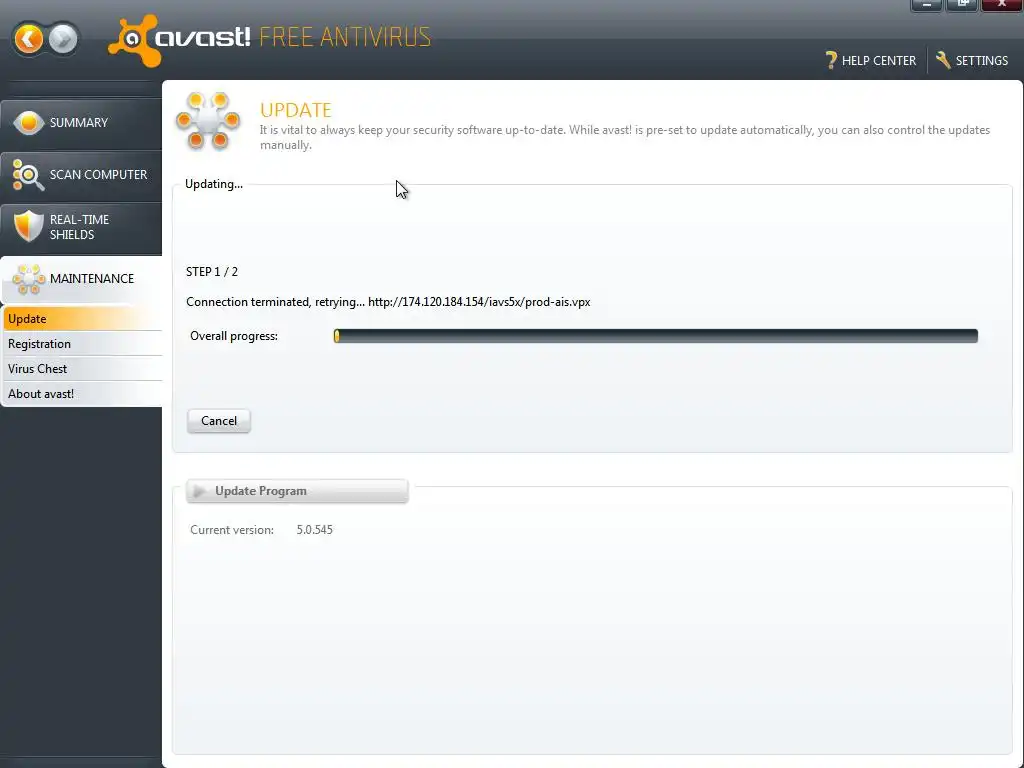Click the grey forward arrow button

tap(63, 39)
